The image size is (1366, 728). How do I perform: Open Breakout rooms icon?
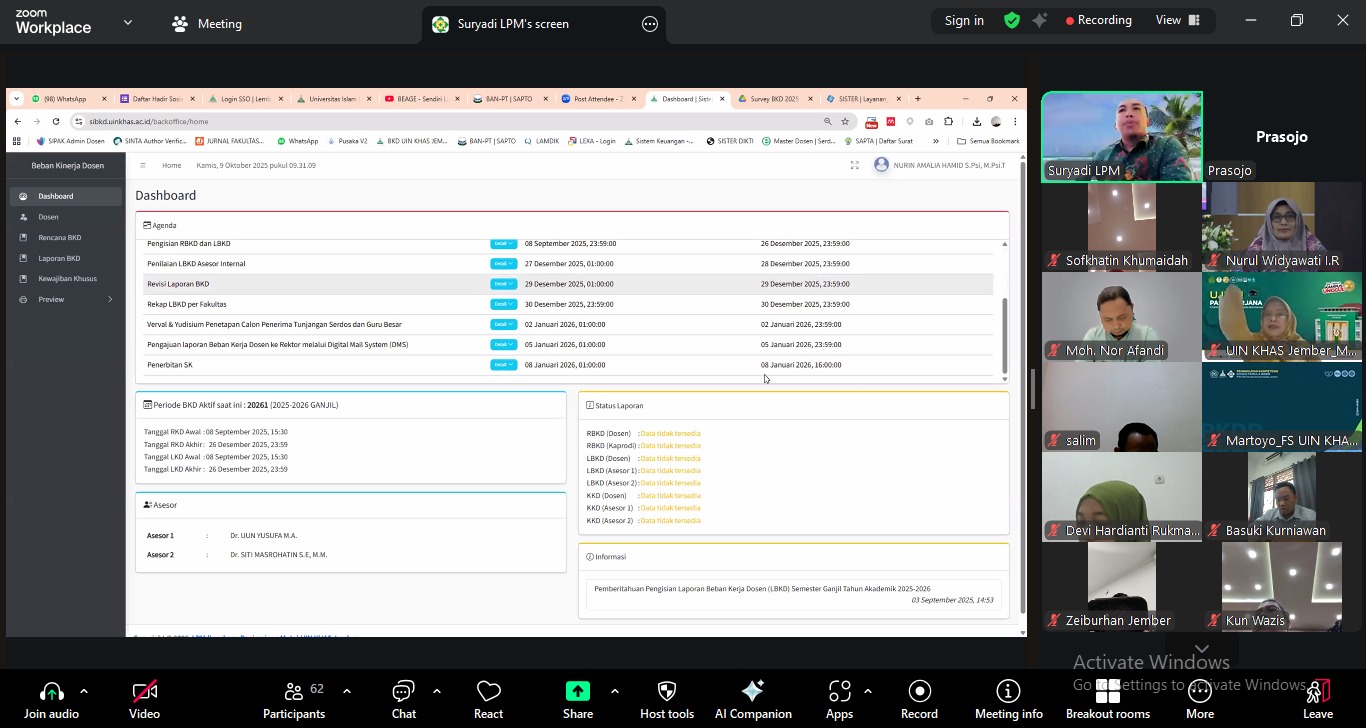1107,692
